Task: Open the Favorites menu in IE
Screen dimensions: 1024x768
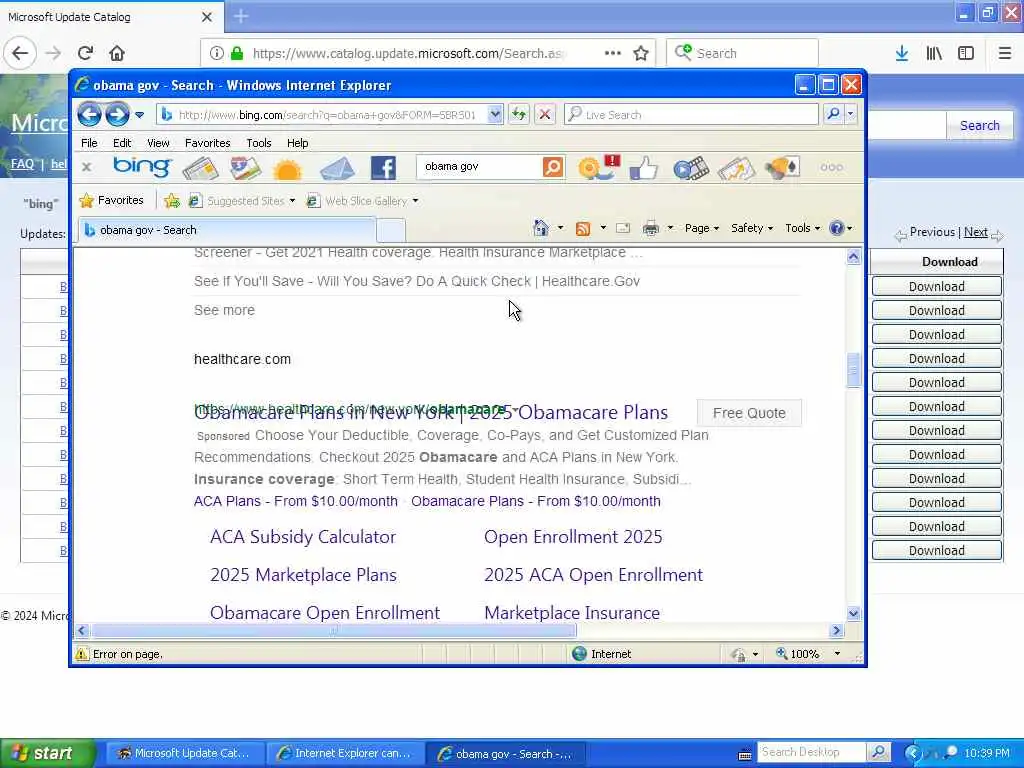Action: pos(208,143)
